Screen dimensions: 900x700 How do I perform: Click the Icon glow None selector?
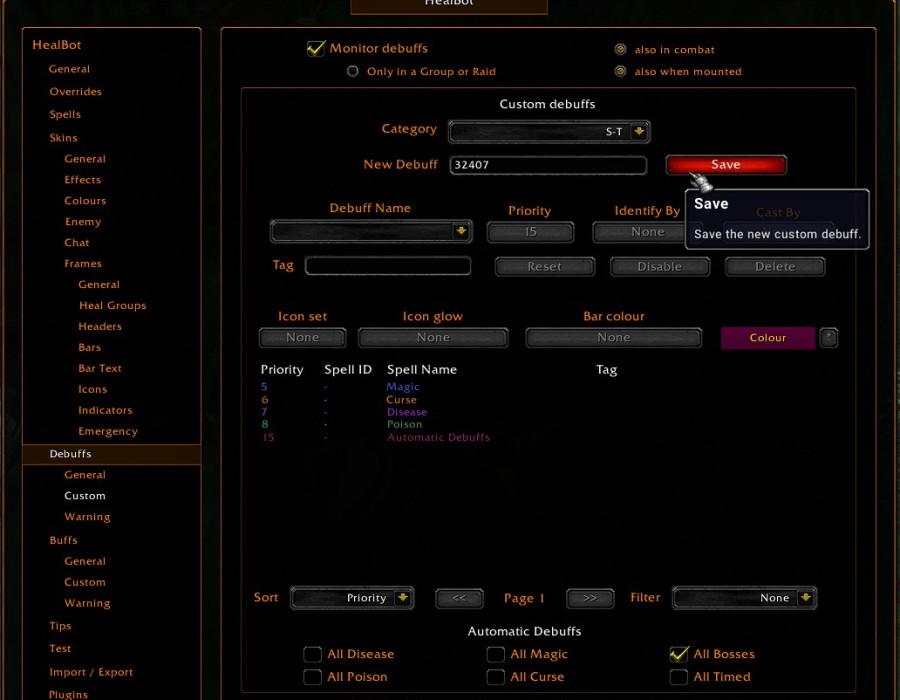(433, 337)
